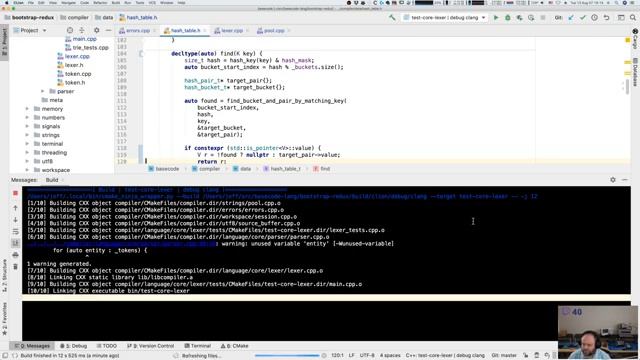
Task: Click Search Everywhere magnifier icon
Action: point(633,18)
